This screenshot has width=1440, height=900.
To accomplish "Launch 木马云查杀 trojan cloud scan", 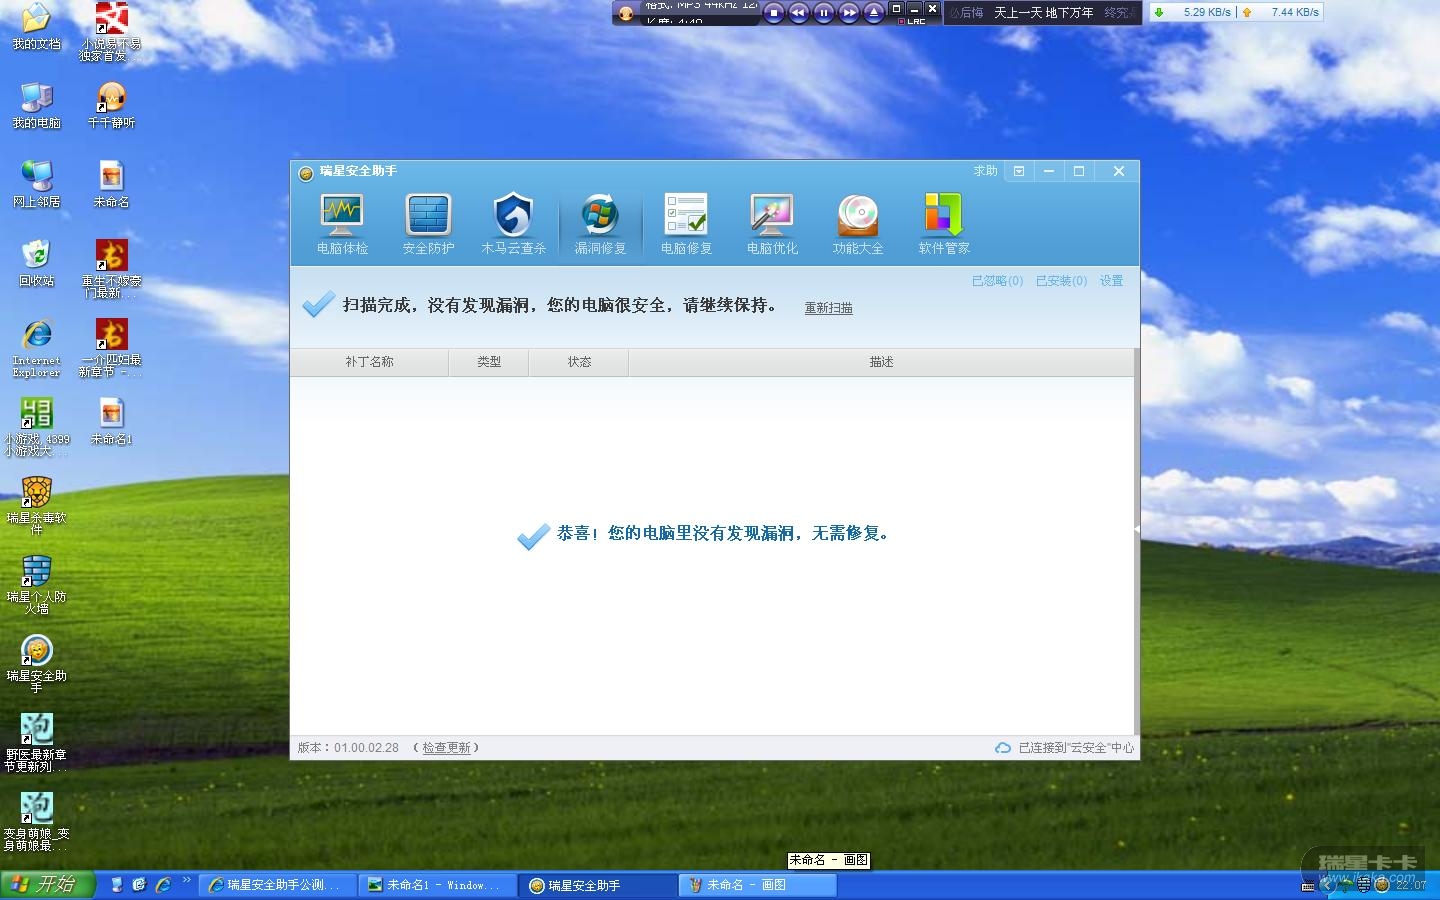I will pos(514,224).
